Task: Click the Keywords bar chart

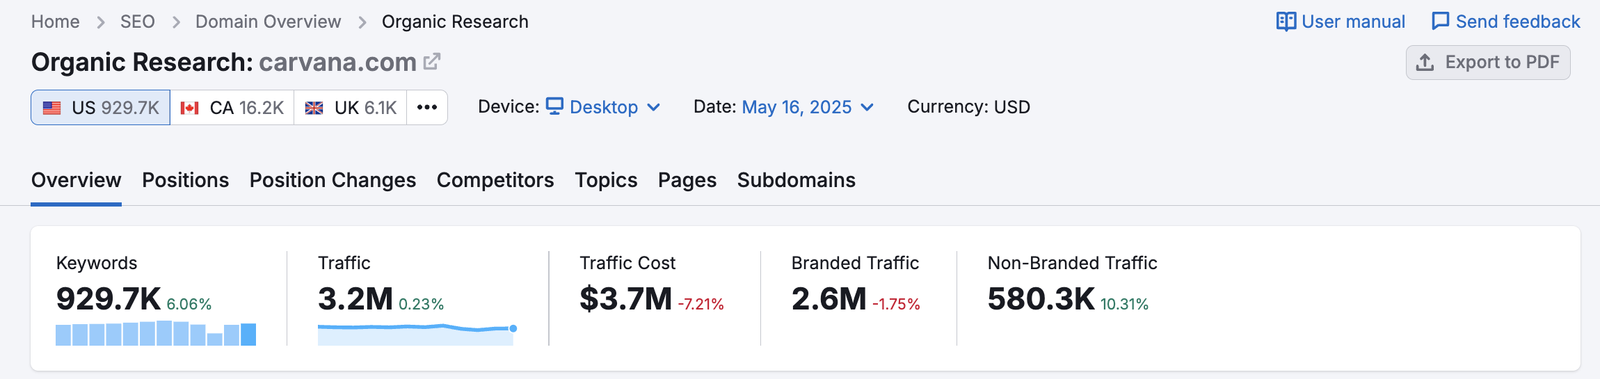Action: [x=156, y=333]
